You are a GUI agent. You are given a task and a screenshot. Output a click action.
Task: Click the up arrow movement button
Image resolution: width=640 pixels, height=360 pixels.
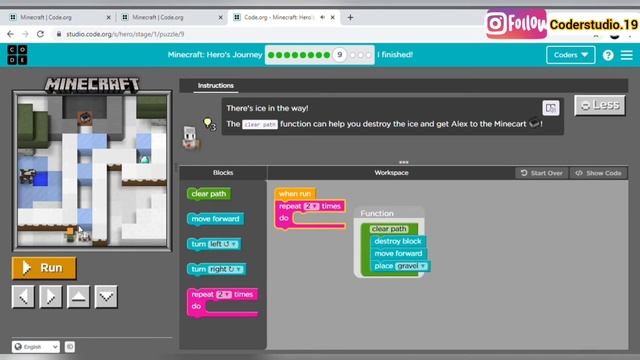coord(78,296)
